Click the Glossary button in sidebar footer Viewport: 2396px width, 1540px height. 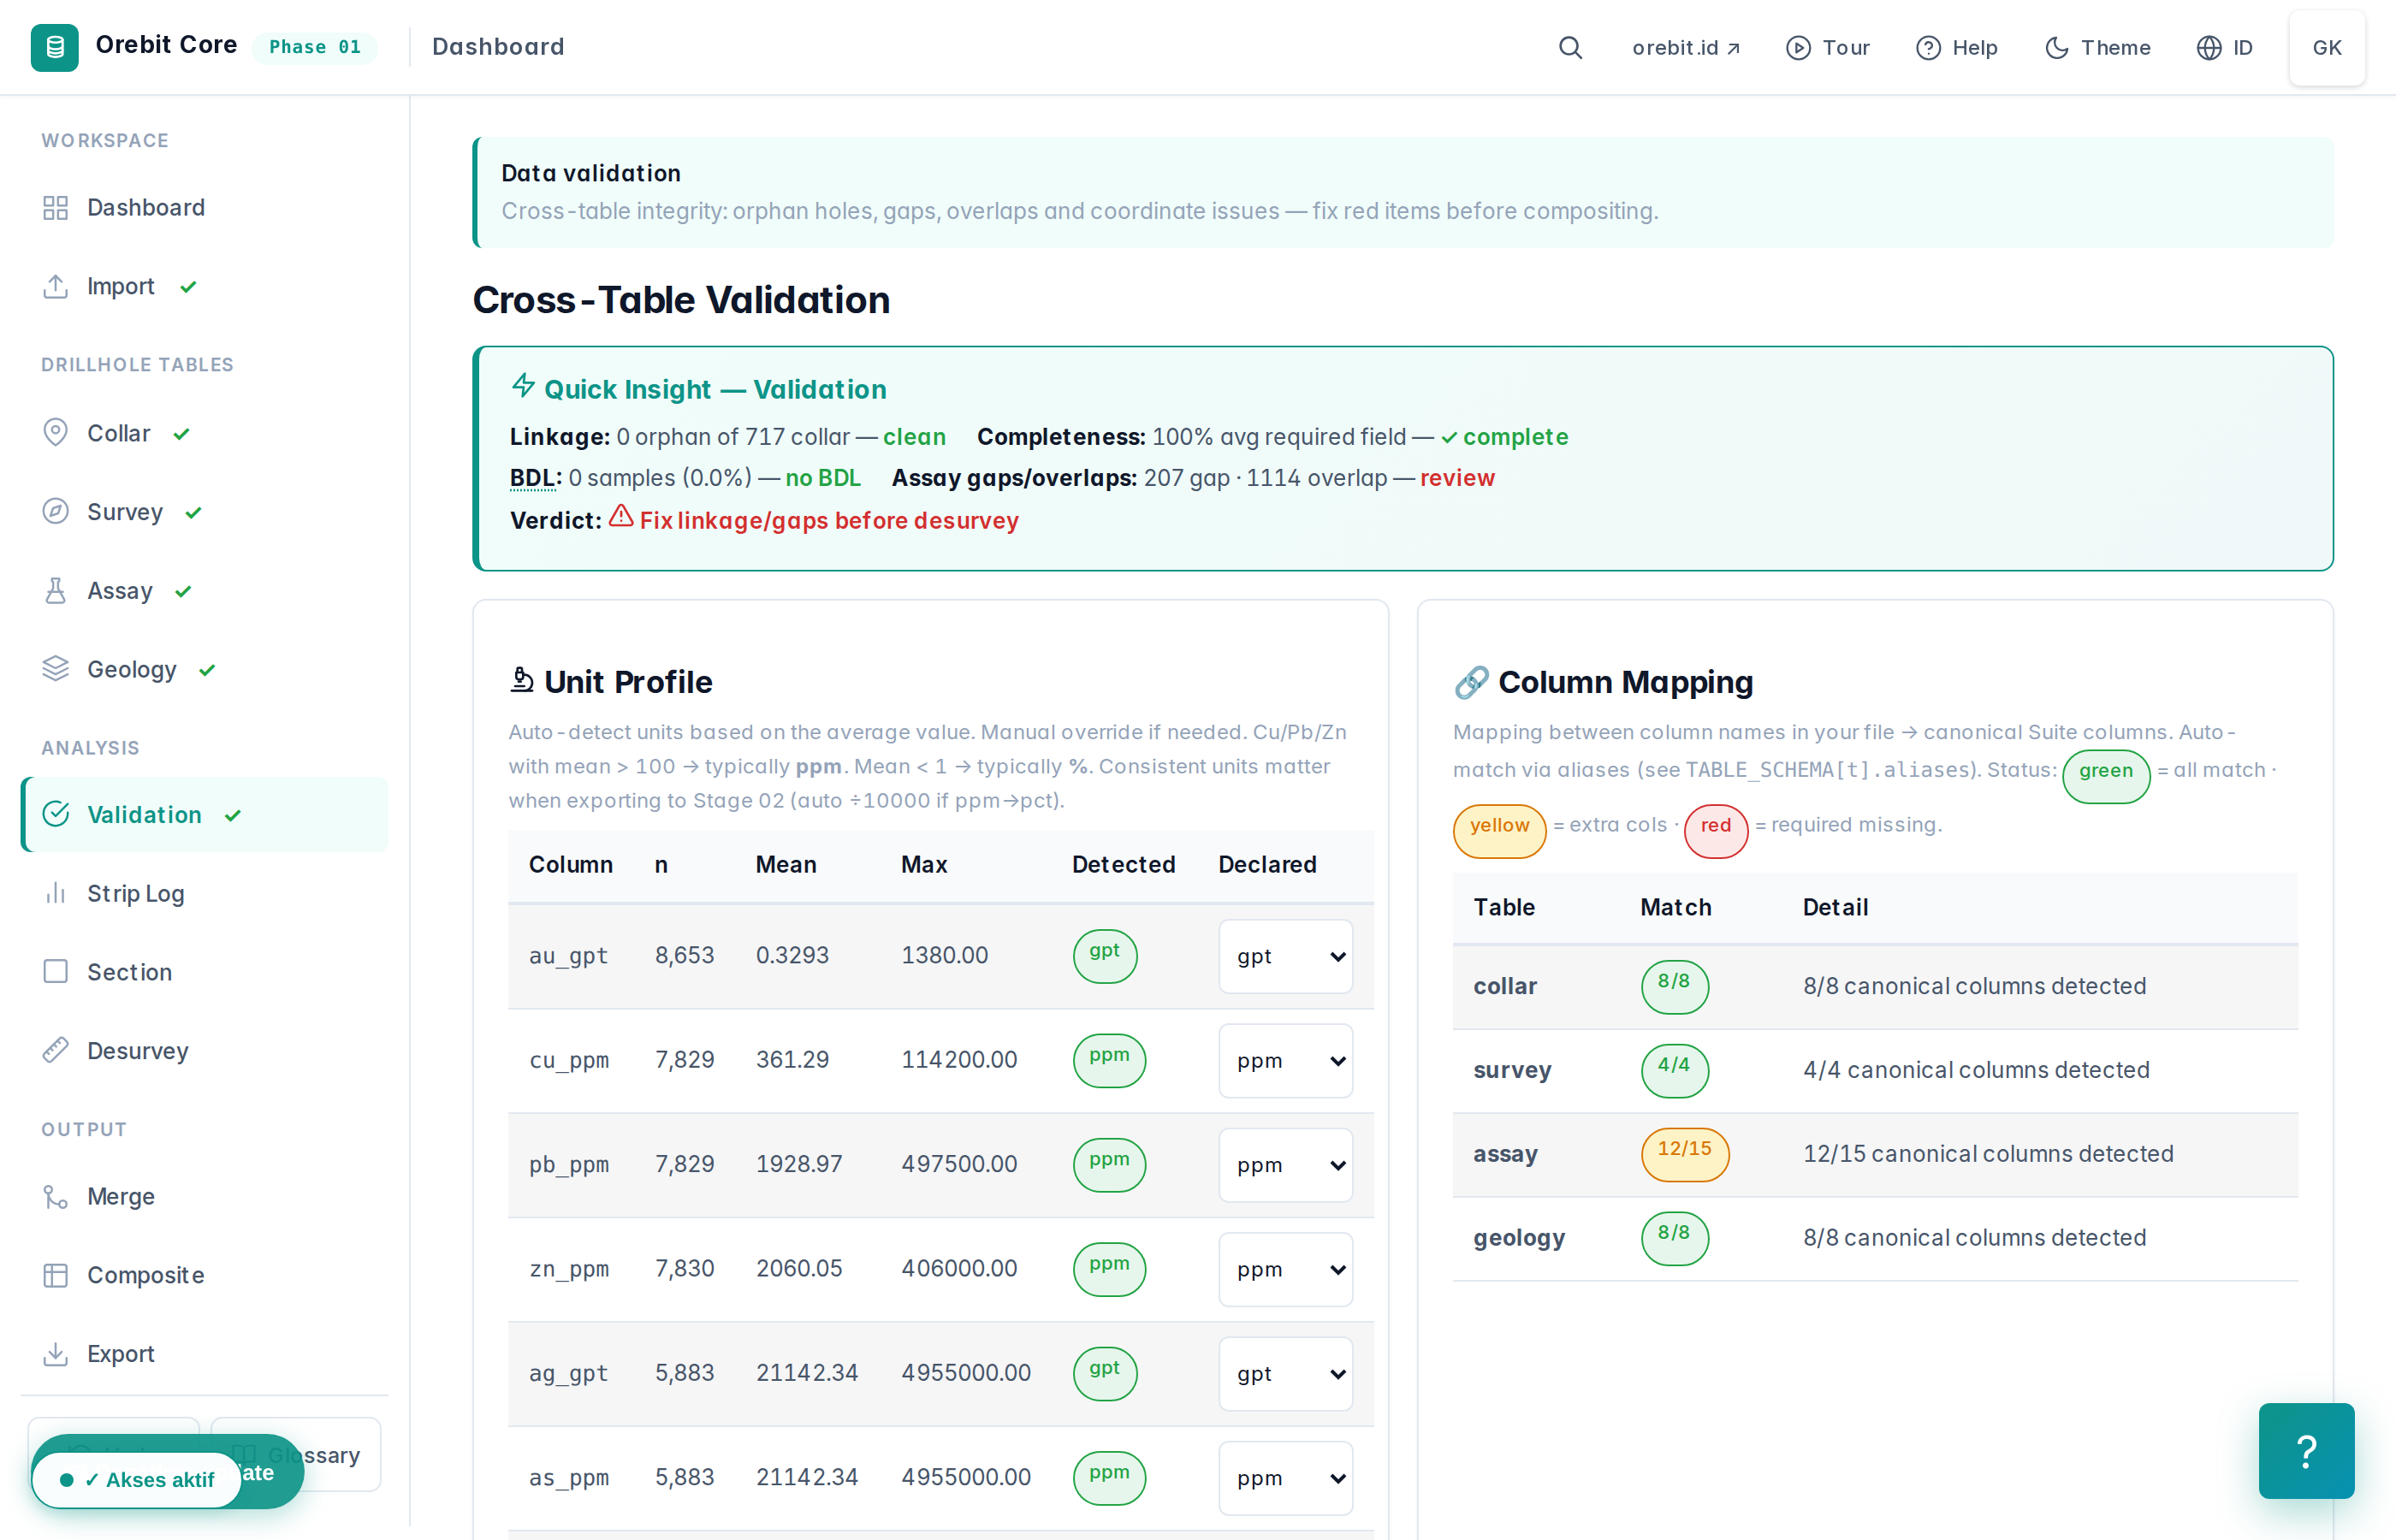pos(296,1455)
